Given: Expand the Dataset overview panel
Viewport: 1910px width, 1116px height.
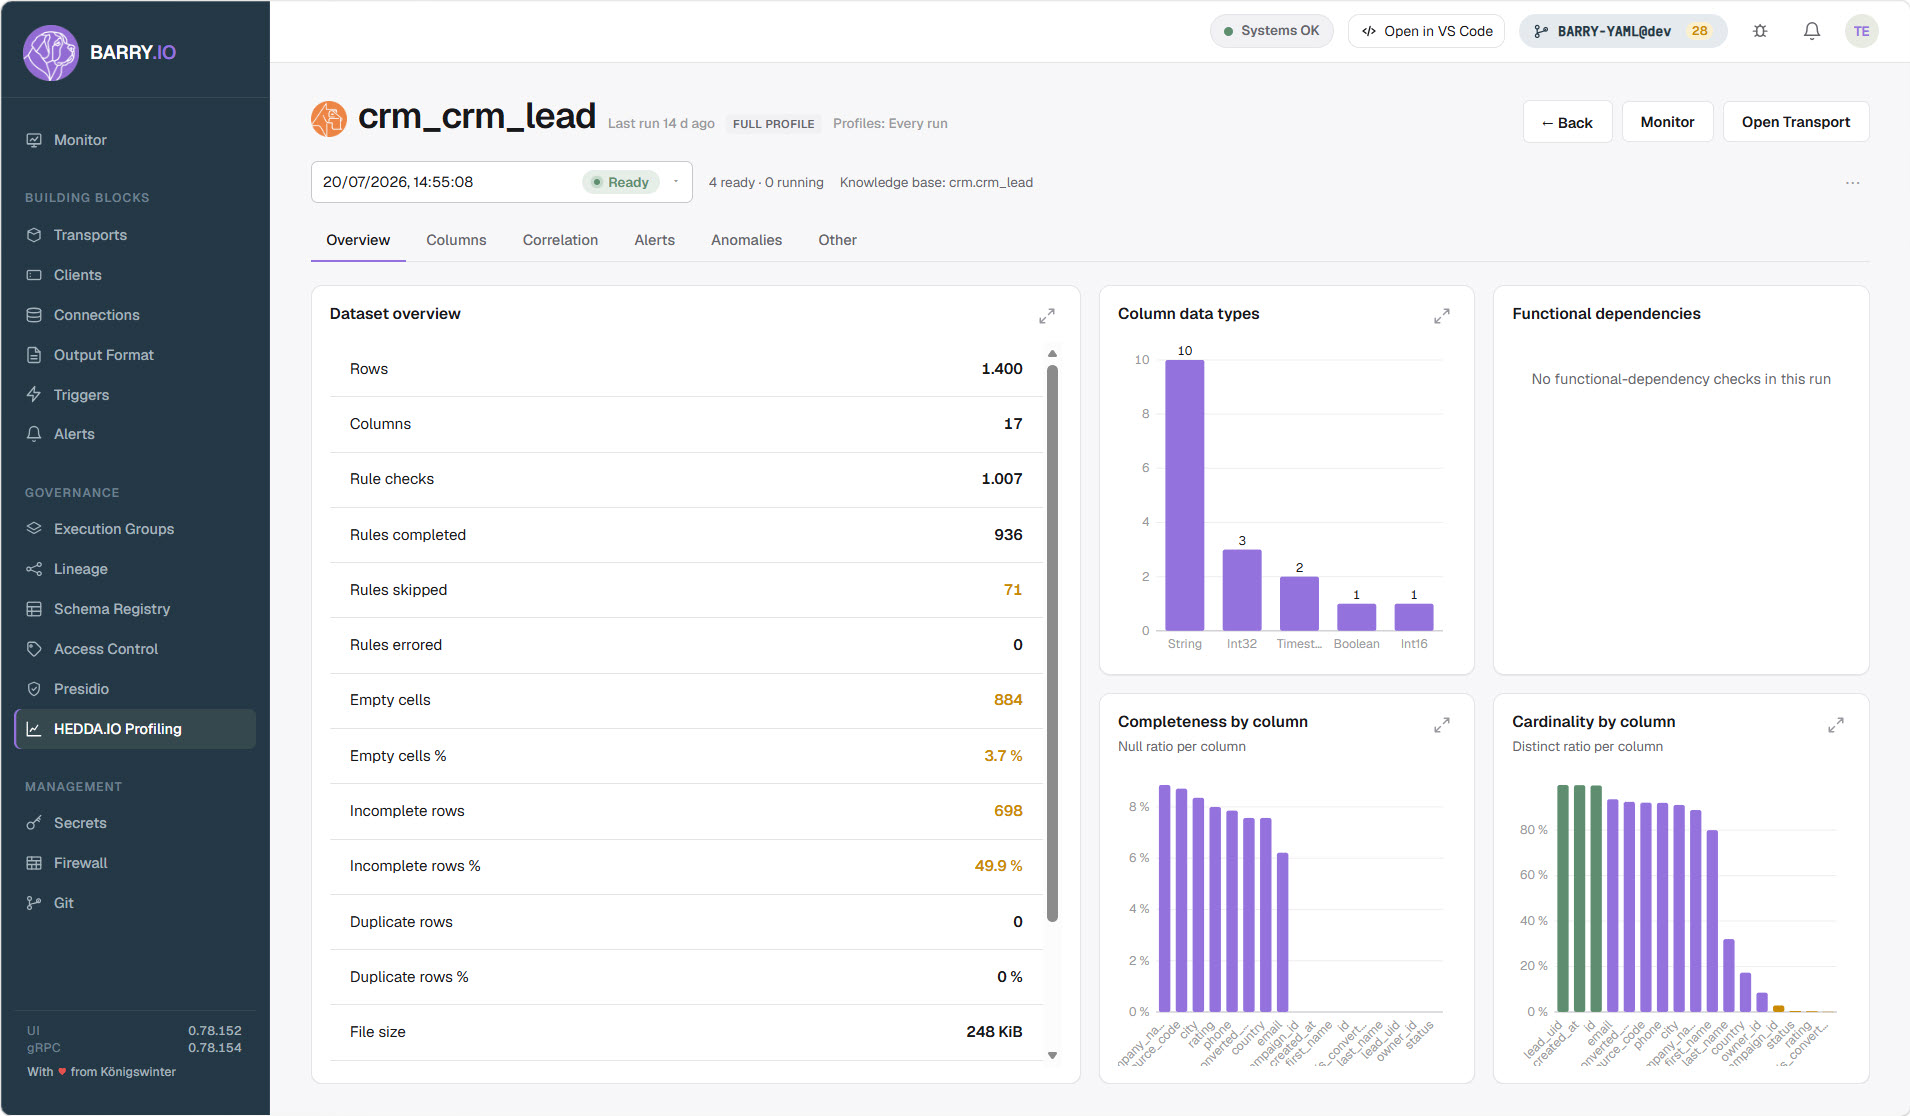Looking at the screenshot, I should click(1047, 316).
